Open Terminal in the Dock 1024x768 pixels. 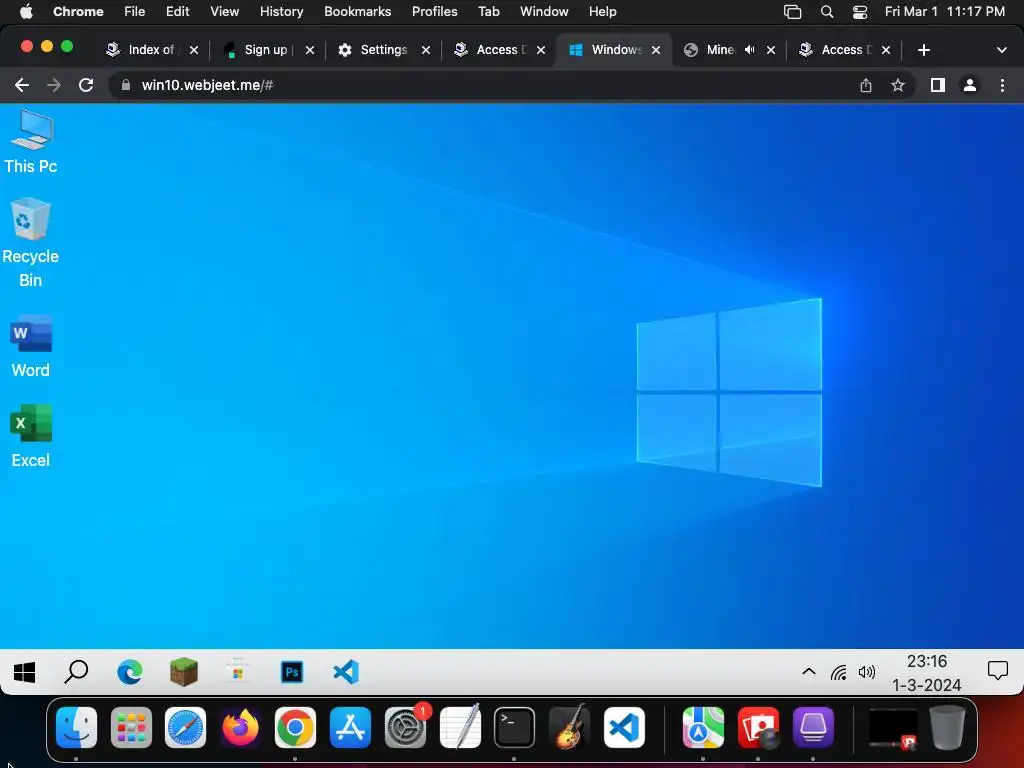pyautogui.click(x=515, y=727)
